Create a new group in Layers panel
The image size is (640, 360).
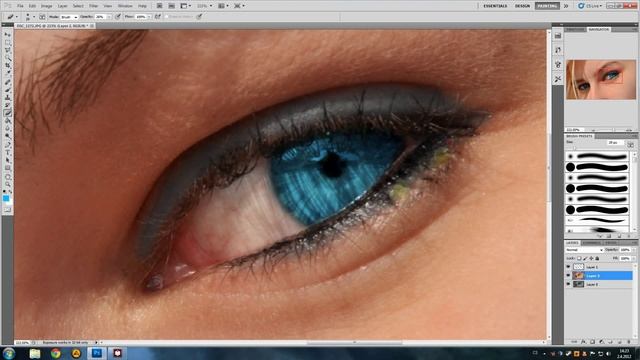pos(610,341)
